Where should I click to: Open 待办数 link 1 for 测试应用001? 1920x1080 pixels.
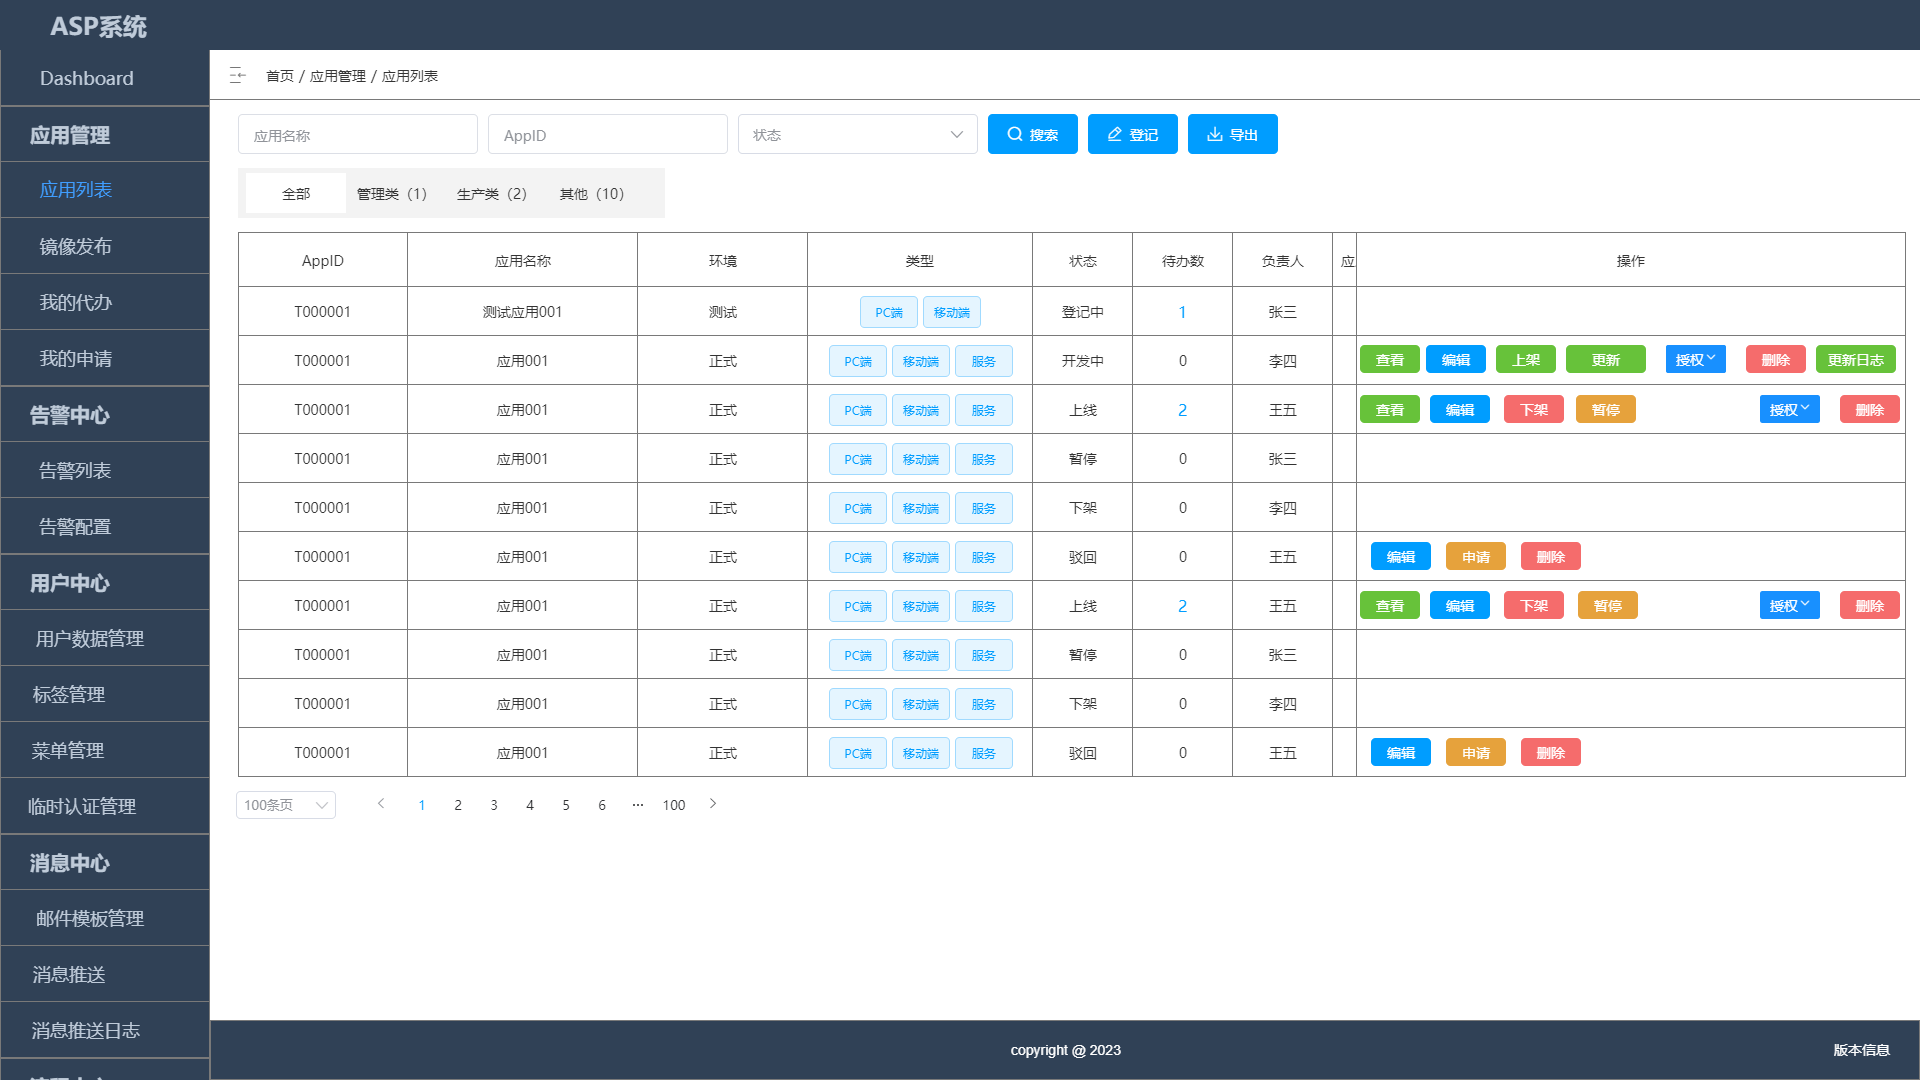(x=1182, y=312)
